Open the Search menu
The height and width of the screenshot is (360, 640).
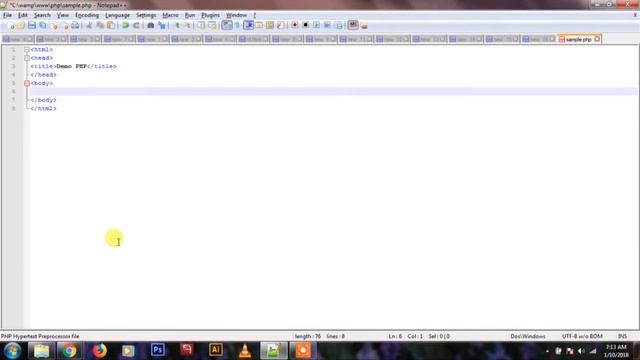pos(42,15)
